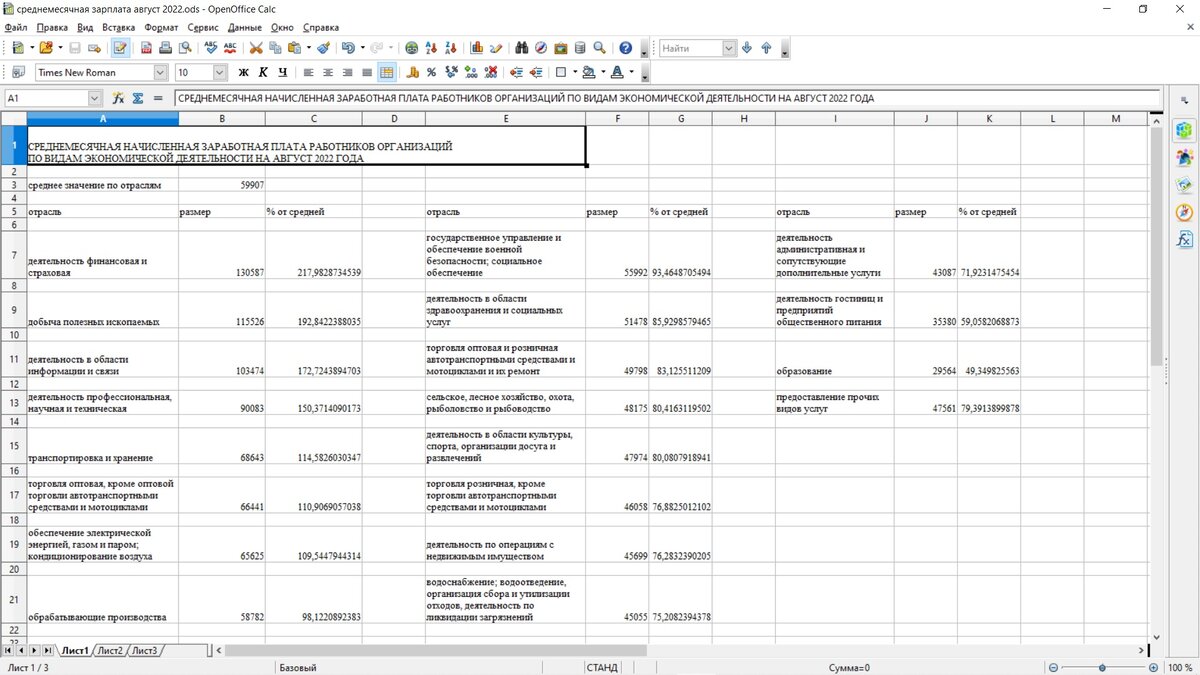Create a new spreadsheet document
Screen dimensions: 1200x675
tap(18, 48)
